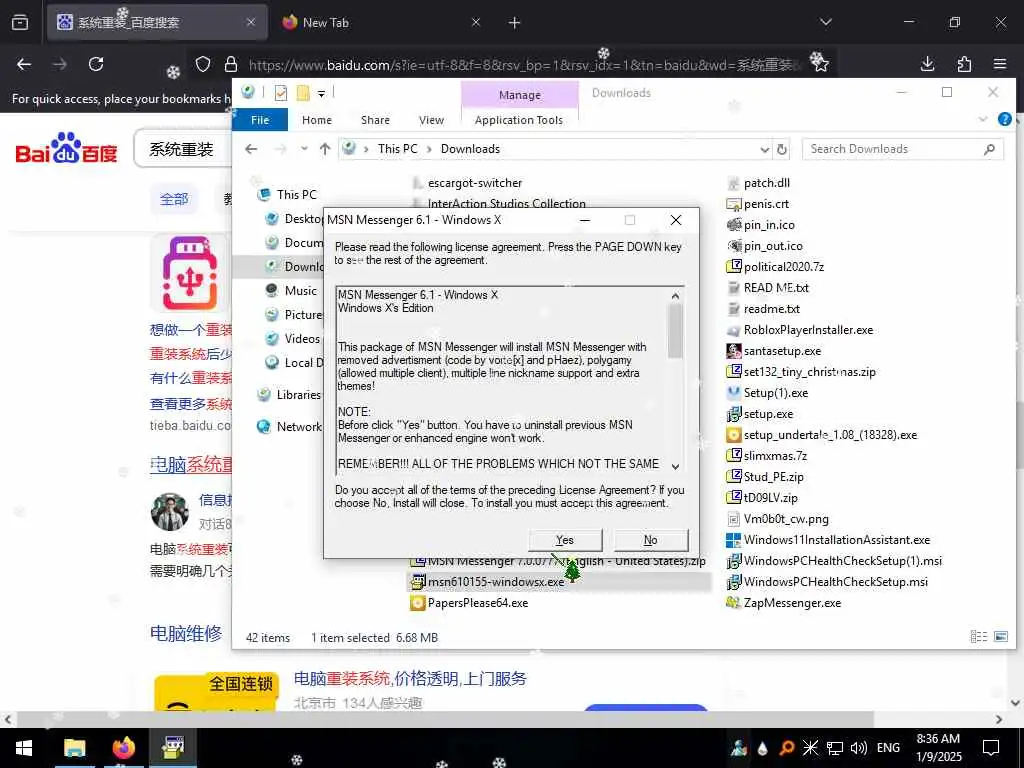The image size is (1024, 768).
Task: Select msn610155-windowsx.exe icon
Action: (x=417, y=581)
